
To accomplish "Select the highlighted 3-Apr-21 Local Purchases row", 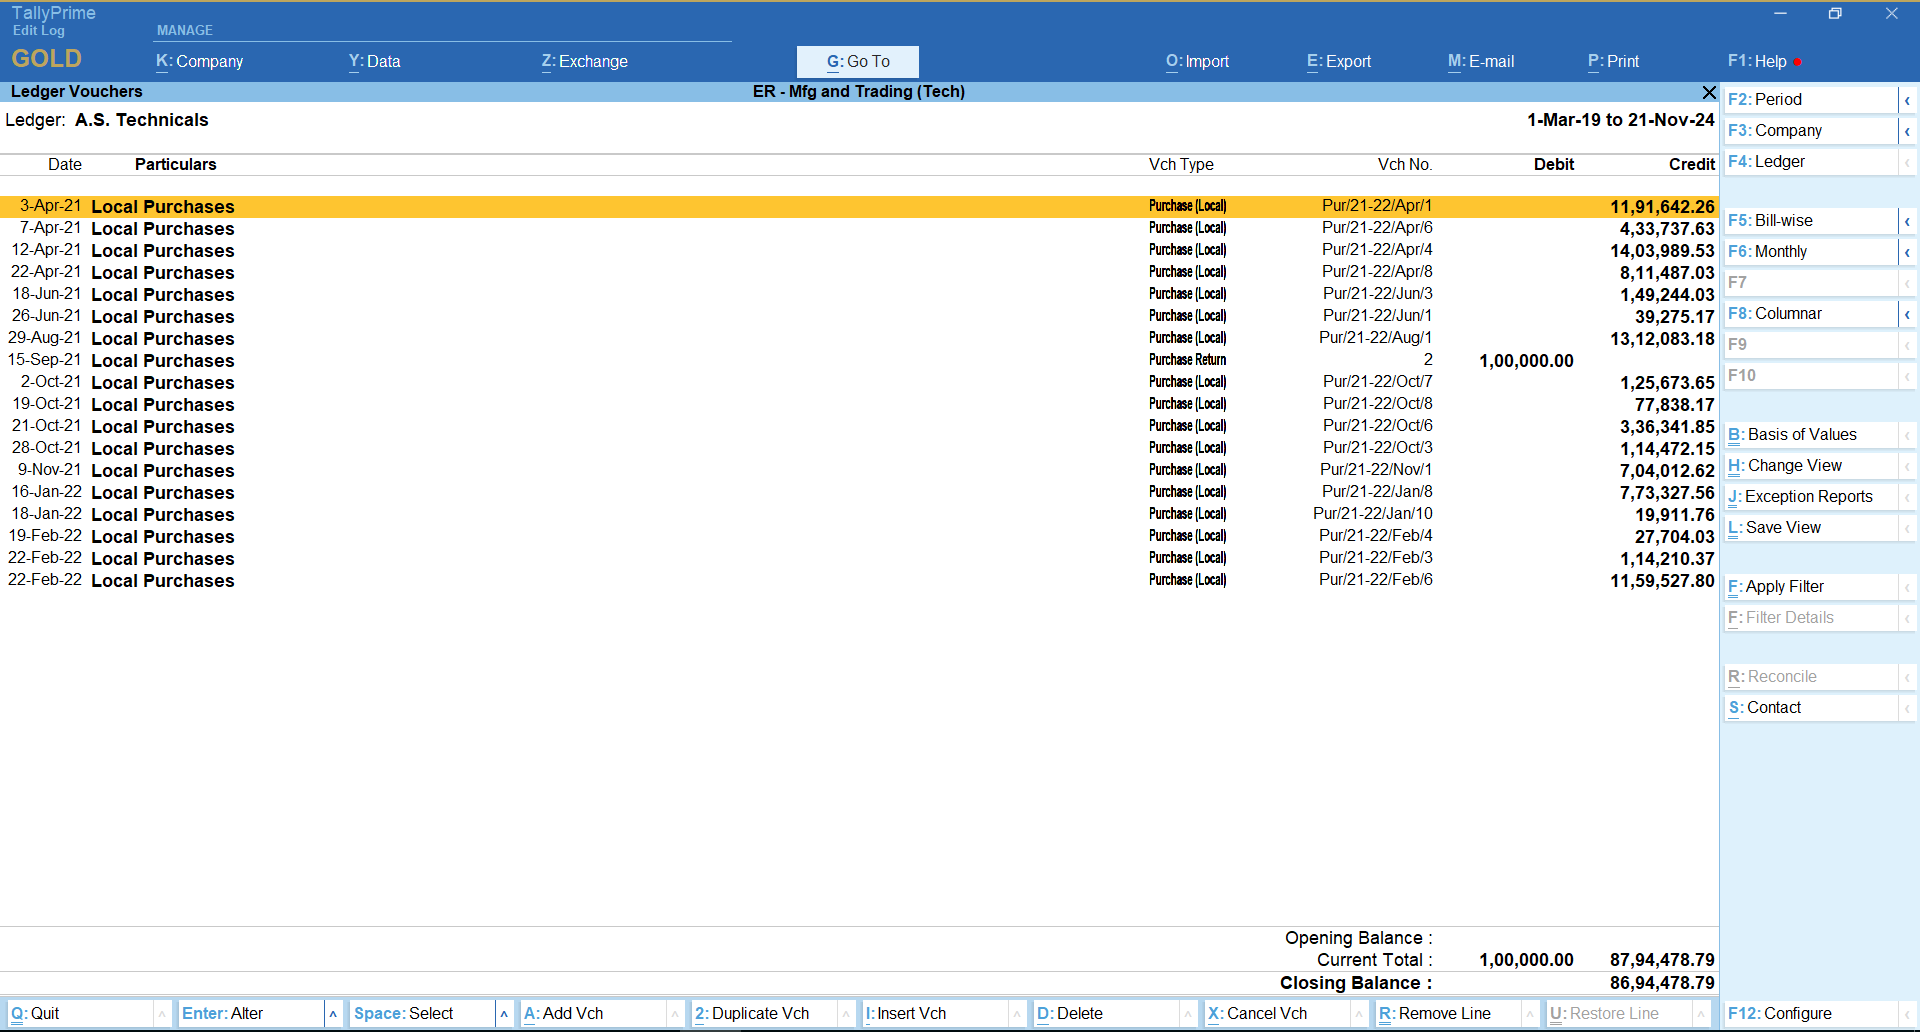I will [600, 206].
